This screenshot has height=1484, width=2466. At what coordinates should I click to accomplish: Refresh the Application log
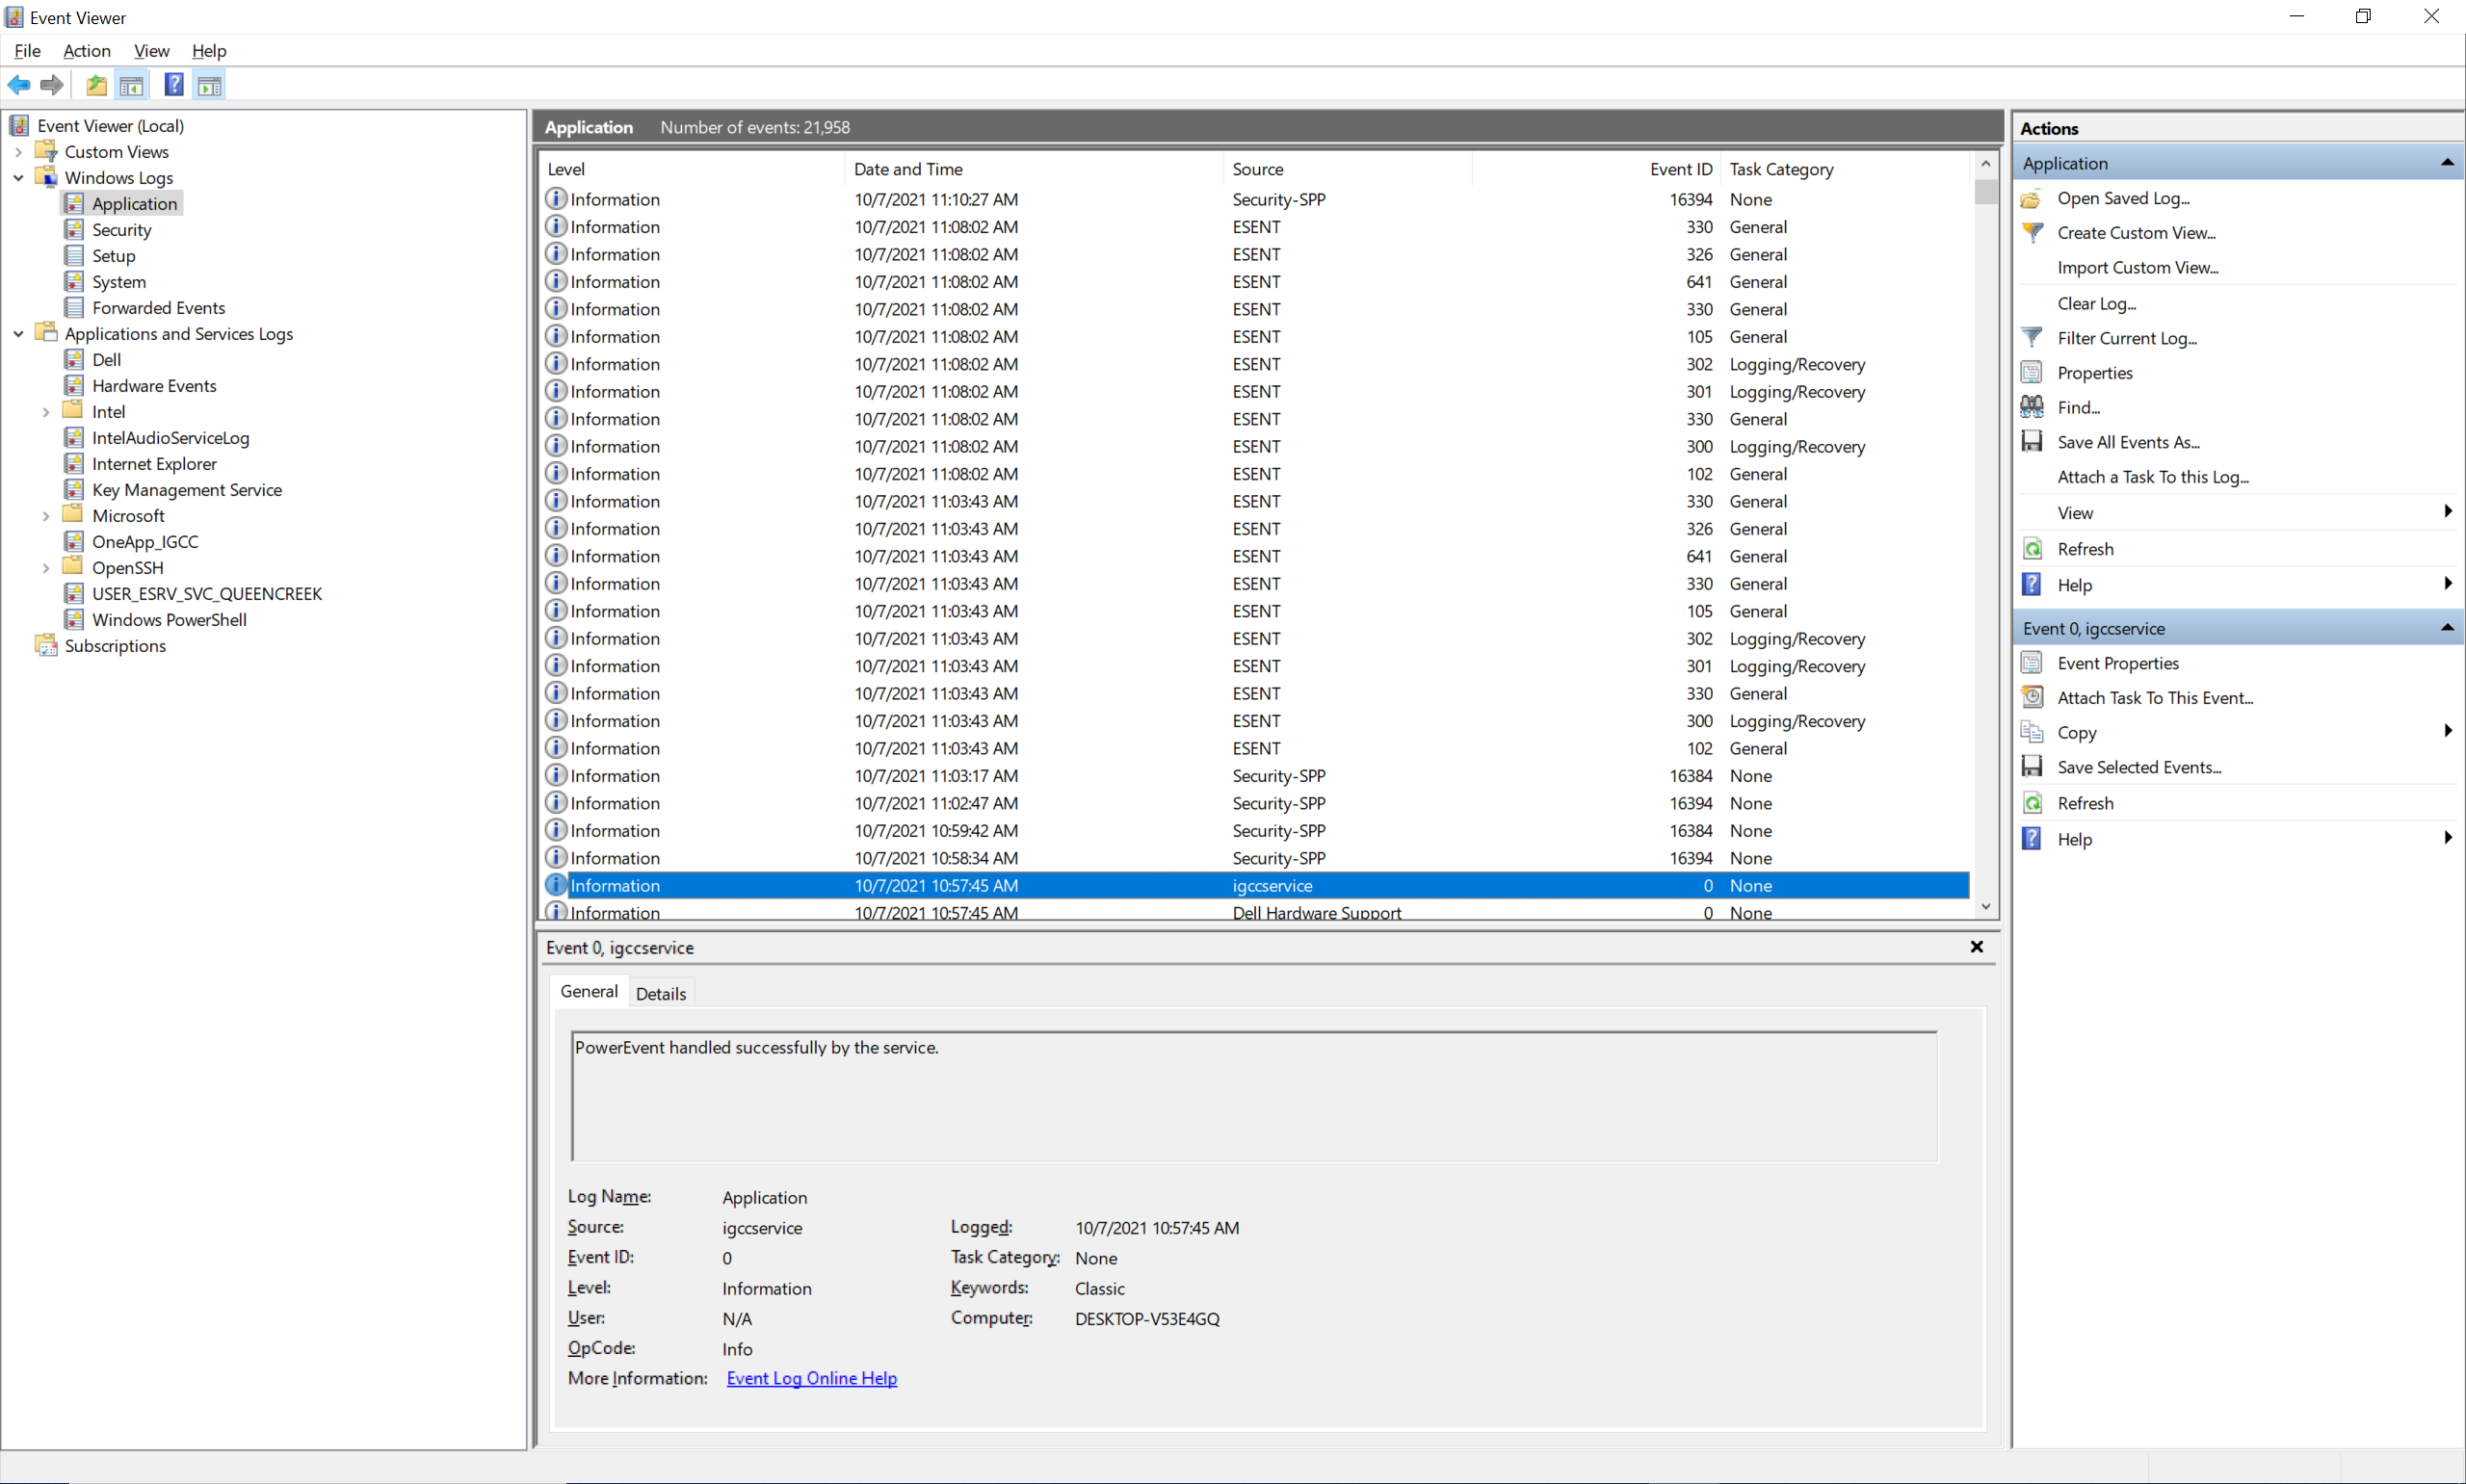click(2086, 548)
